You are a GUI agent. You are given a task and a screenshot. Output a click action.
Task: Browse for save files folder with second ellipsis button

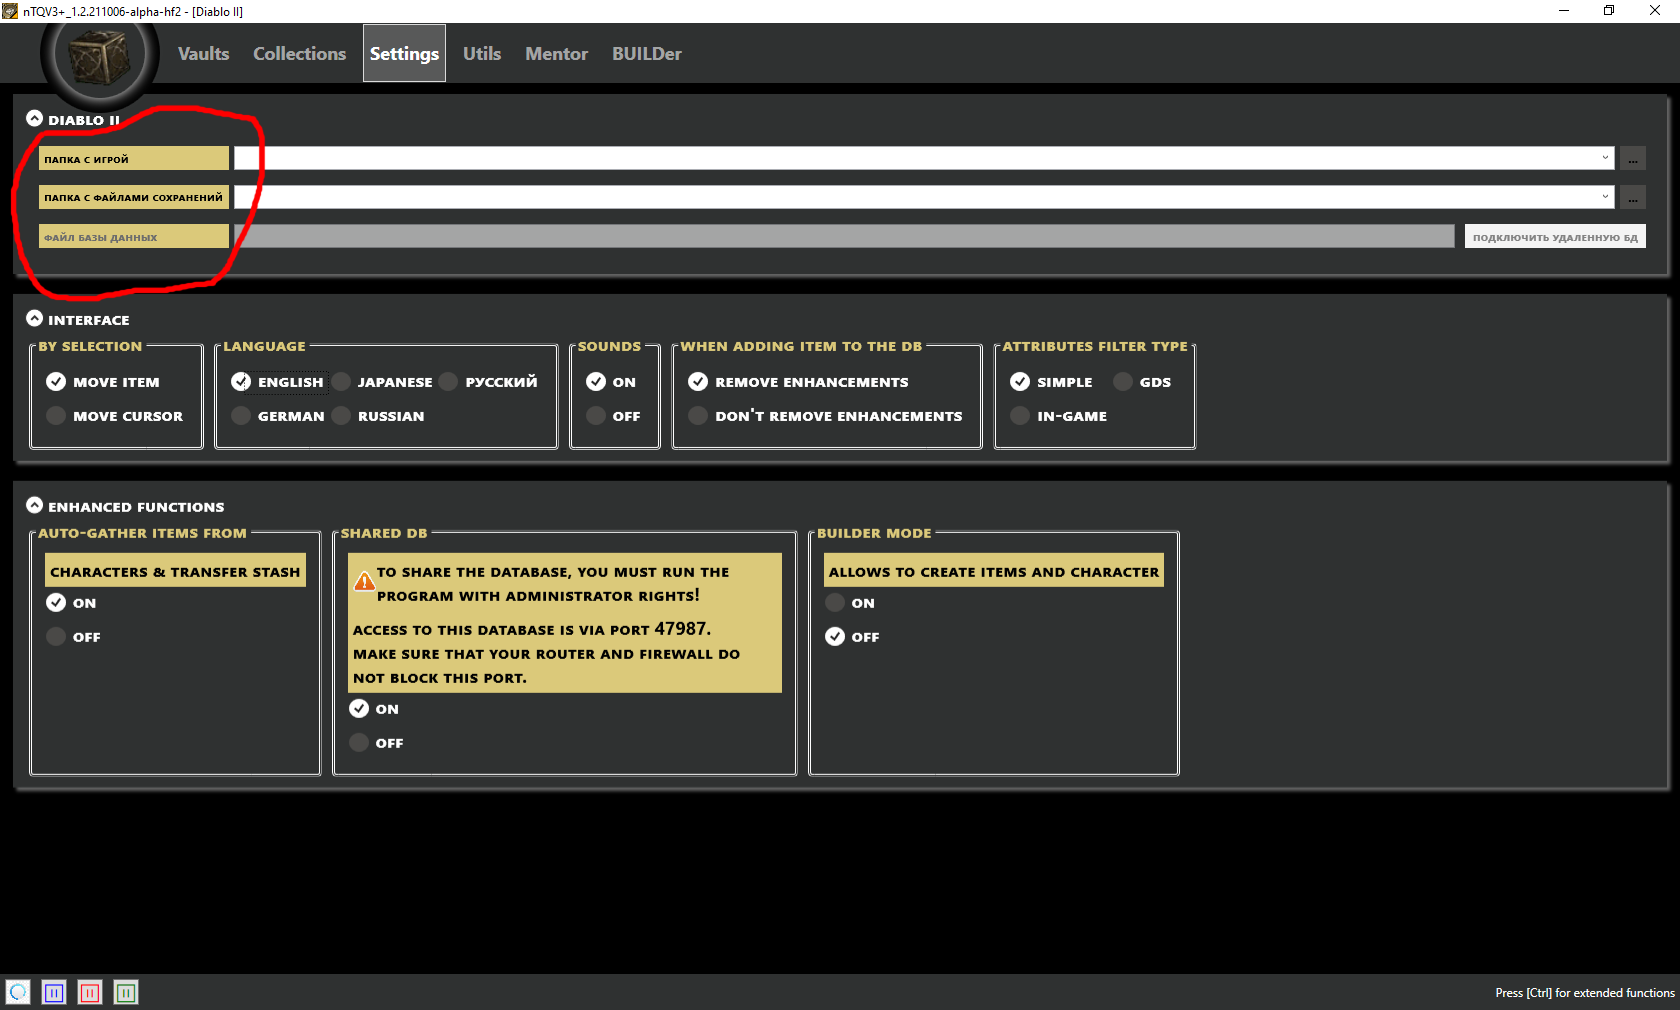click(1633, 197)
